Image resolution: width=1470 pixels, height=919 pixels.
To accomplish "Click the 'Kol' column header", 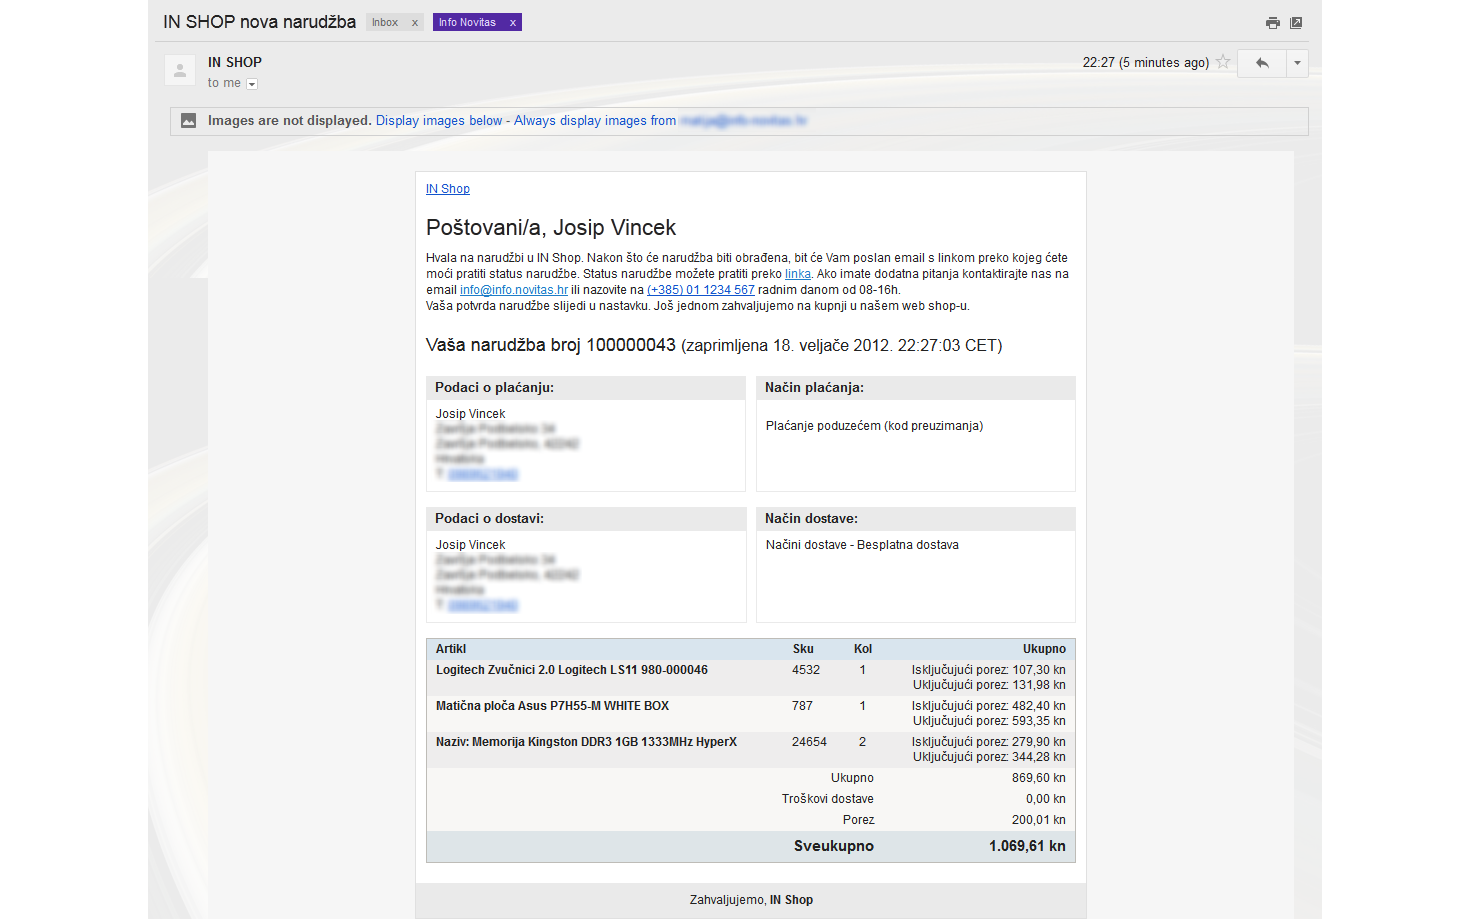I will point(863,649).
